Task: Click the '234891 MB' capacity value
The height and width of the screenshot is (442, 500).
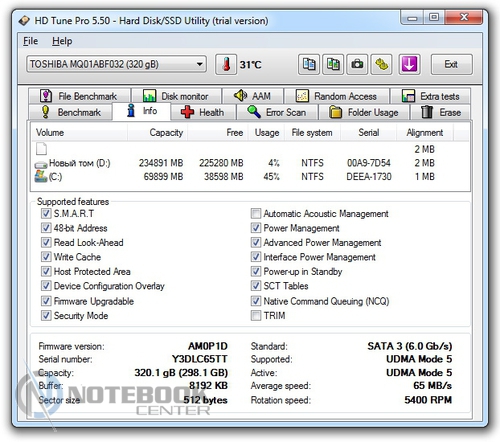Action: click(x=161, y=163)
